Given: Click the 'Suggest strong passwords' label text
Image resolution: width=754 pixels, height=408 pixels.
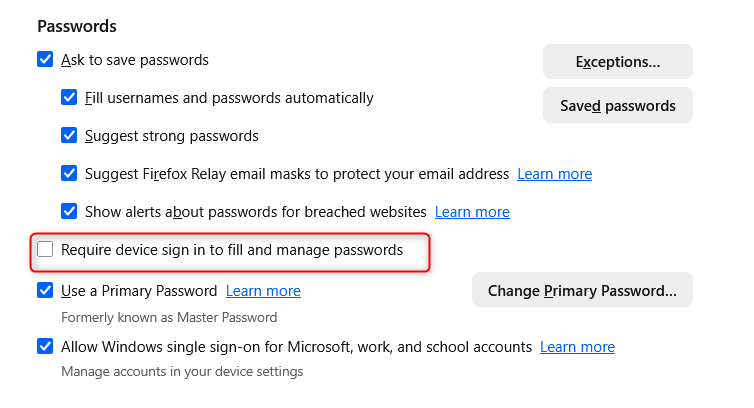Looking at the screenshot, I should 172,136.
